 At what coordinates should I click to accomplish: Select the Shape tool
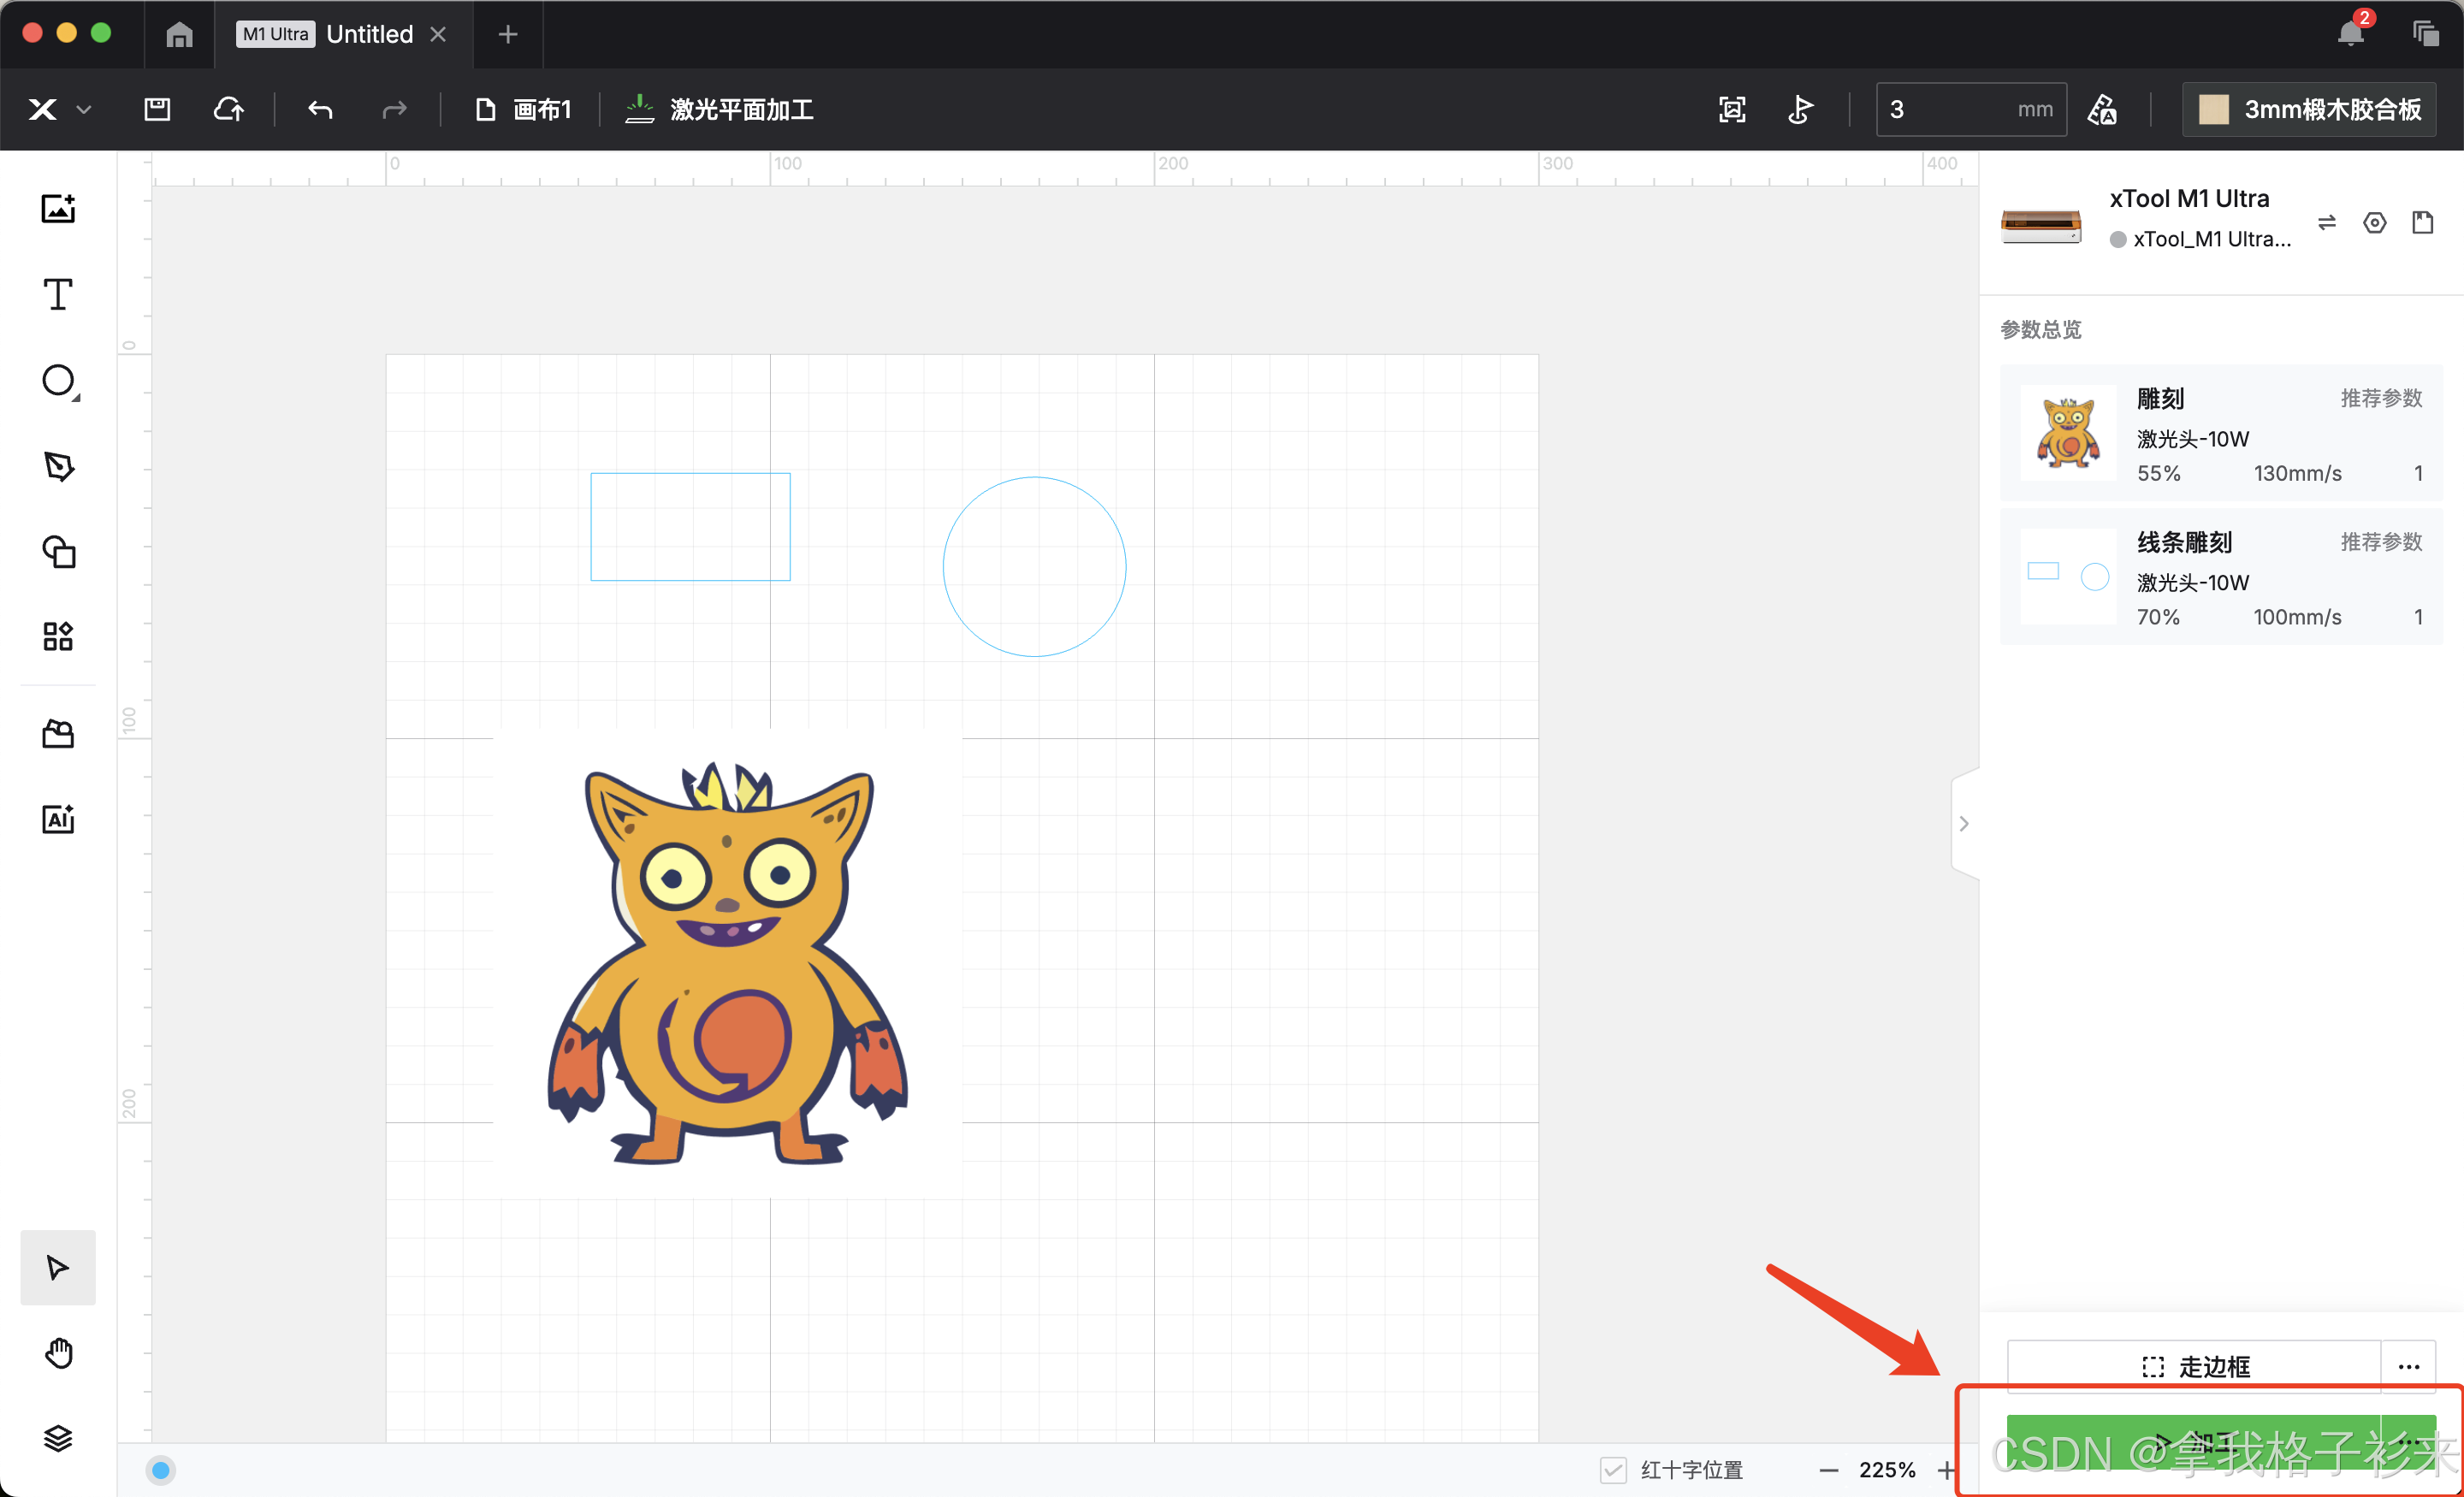pos(58,380)
